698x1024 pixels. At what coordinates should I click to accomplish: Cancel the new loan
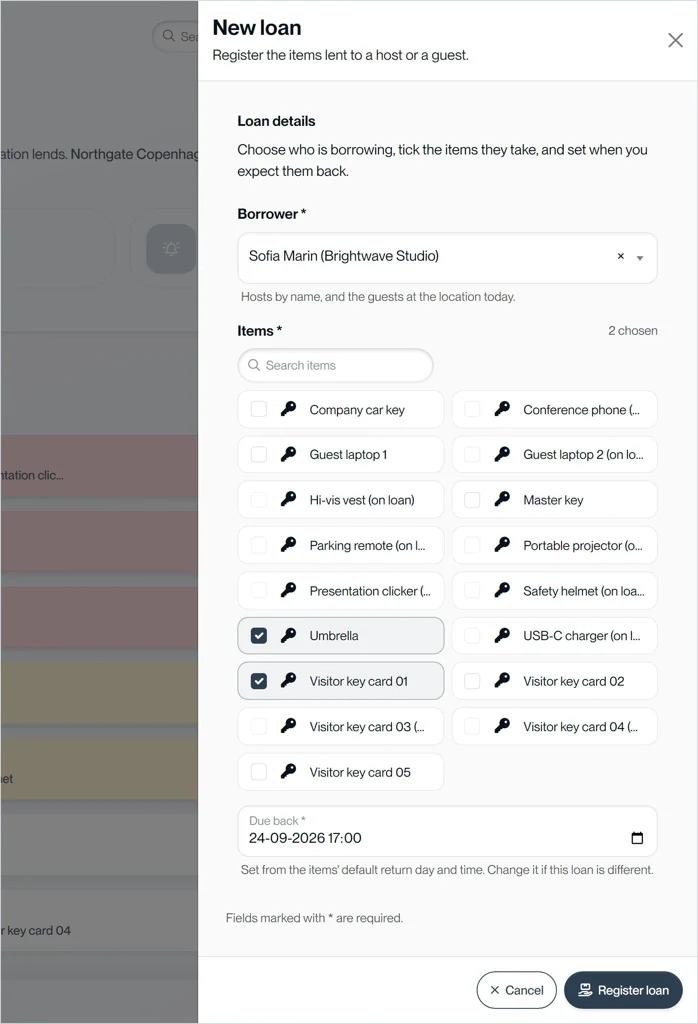pyautogui.click(x=516, y=990)
